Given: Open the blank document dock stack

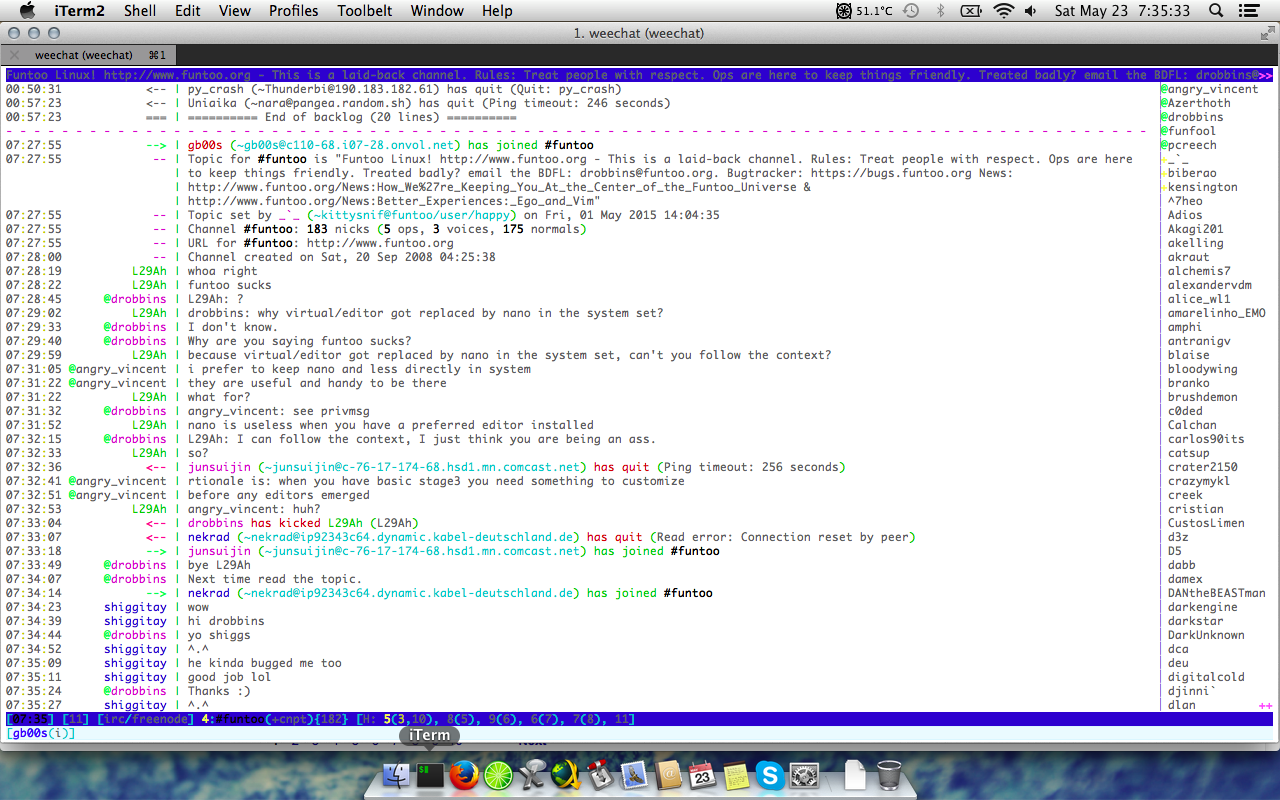Looking at the screenshot, I should (855, 775).
